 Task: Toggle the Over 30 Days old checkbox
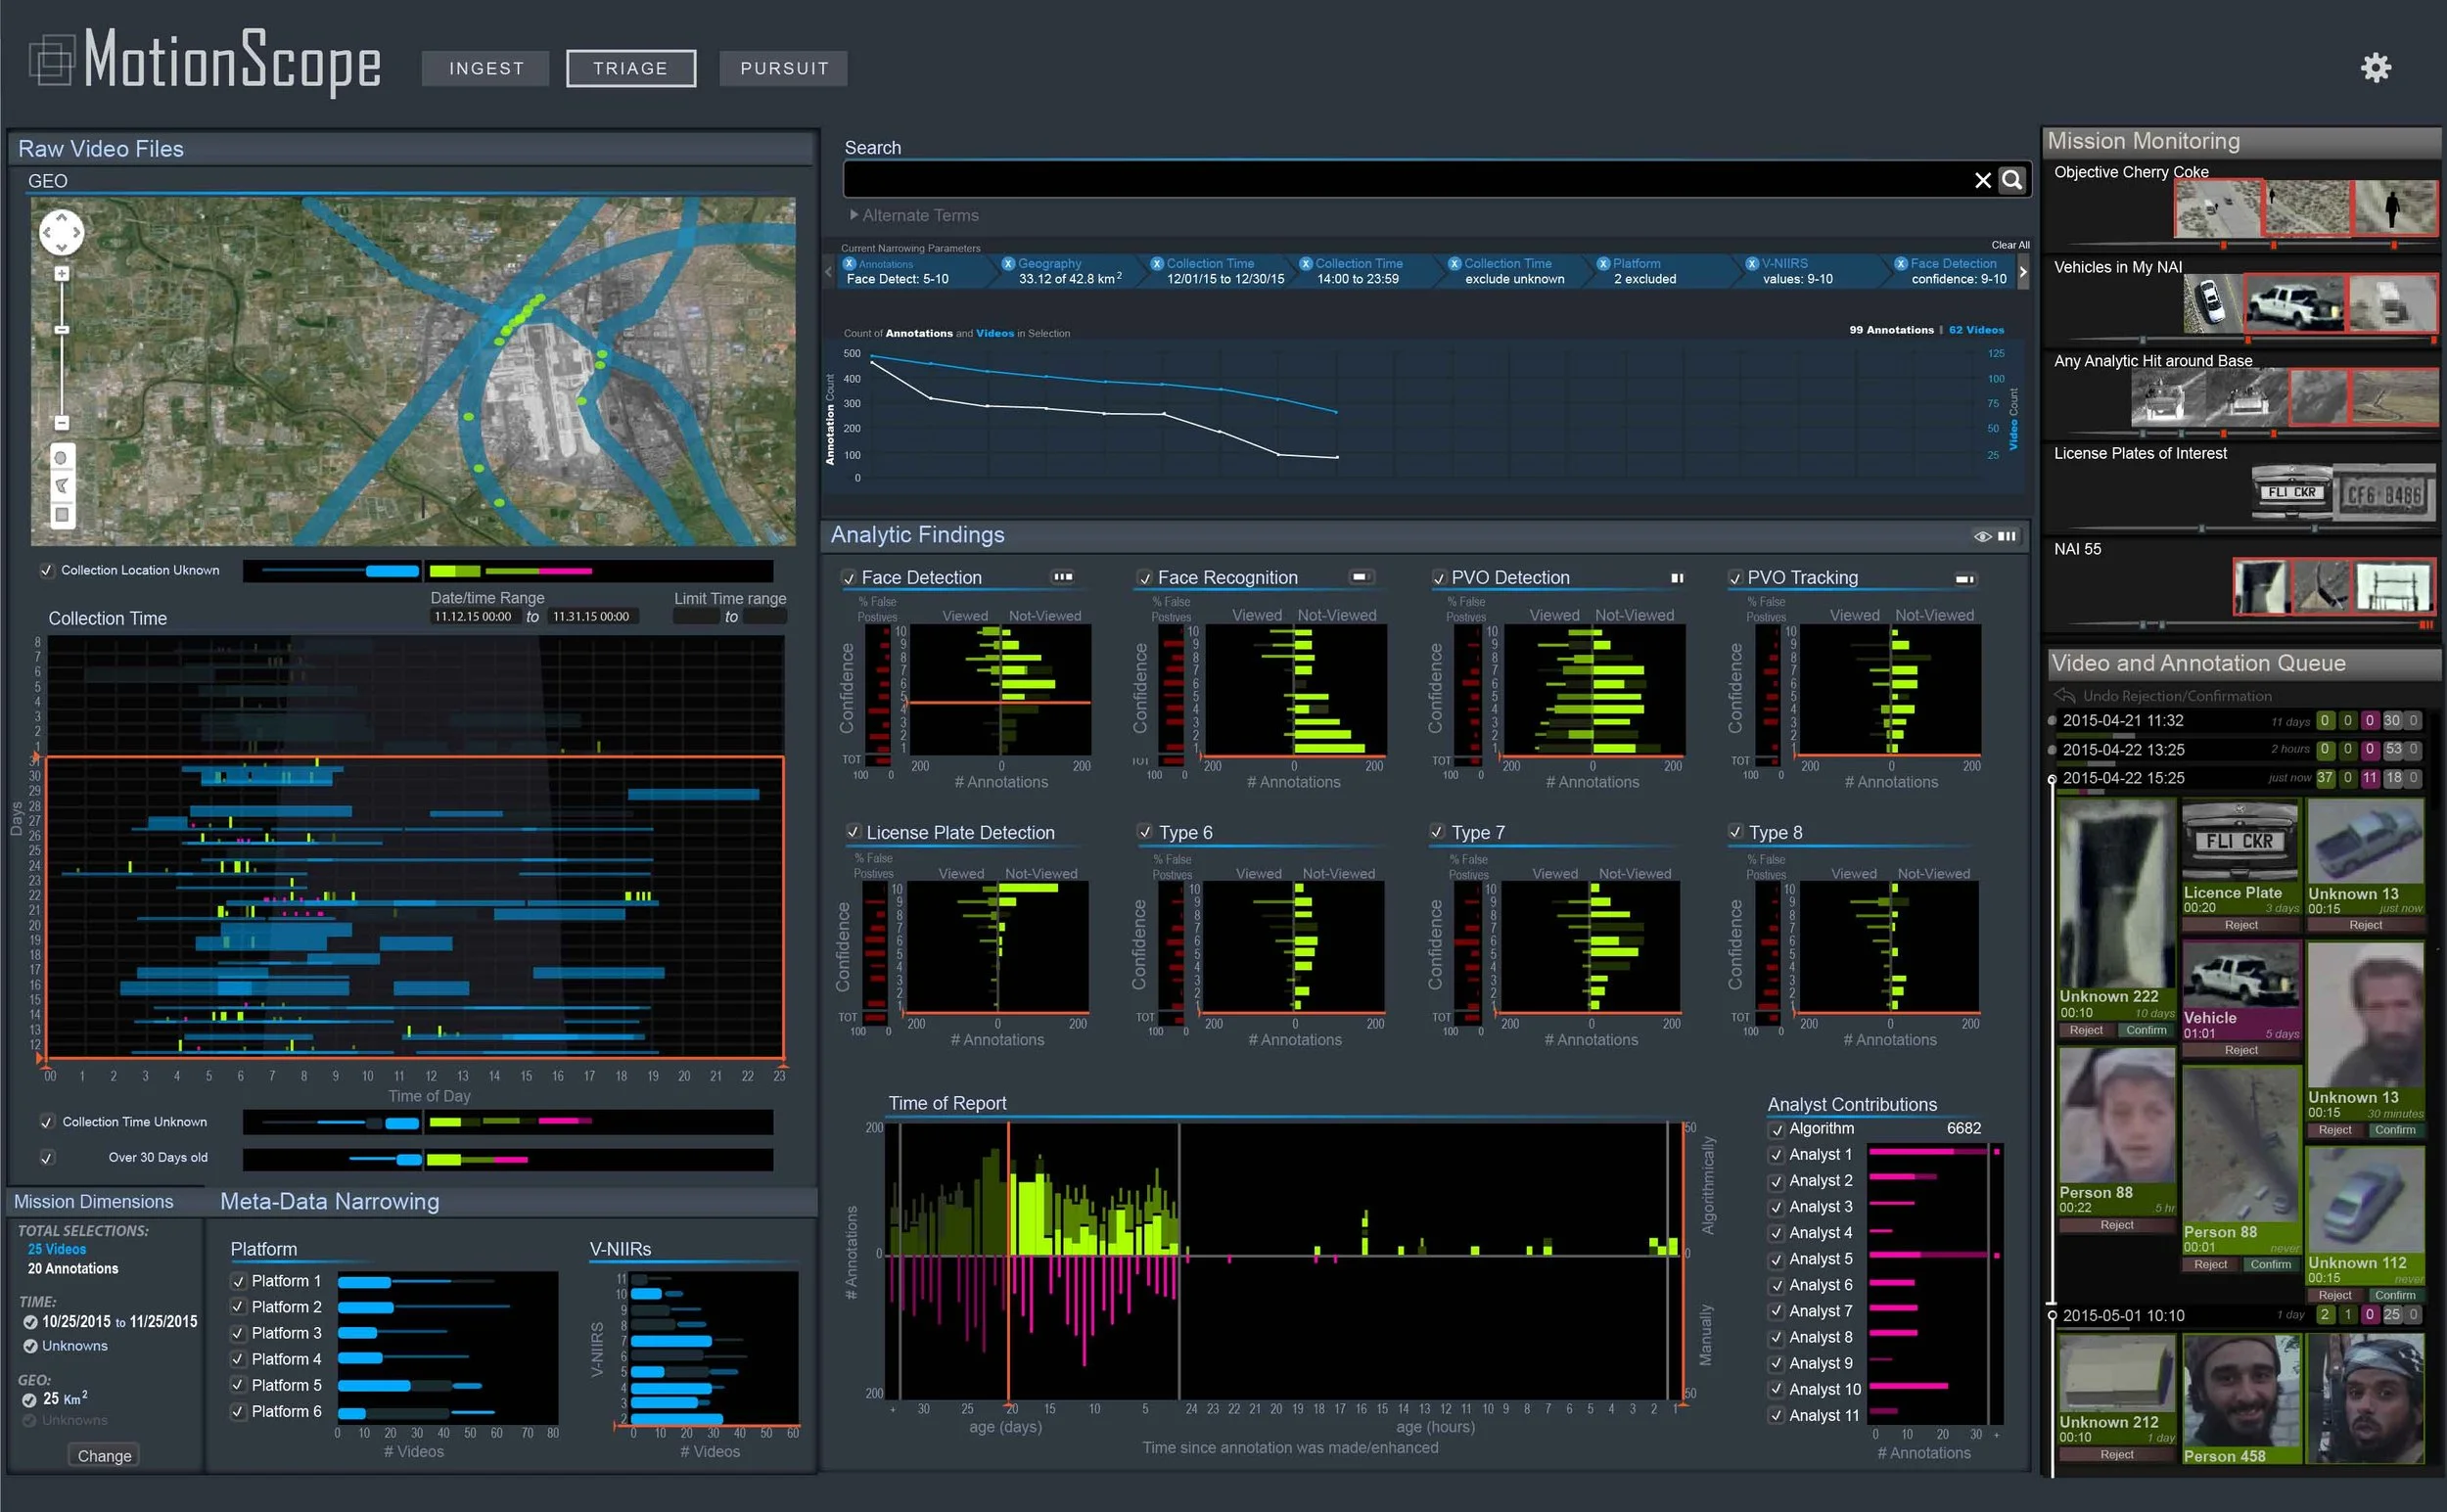[x=46, y=1158]
